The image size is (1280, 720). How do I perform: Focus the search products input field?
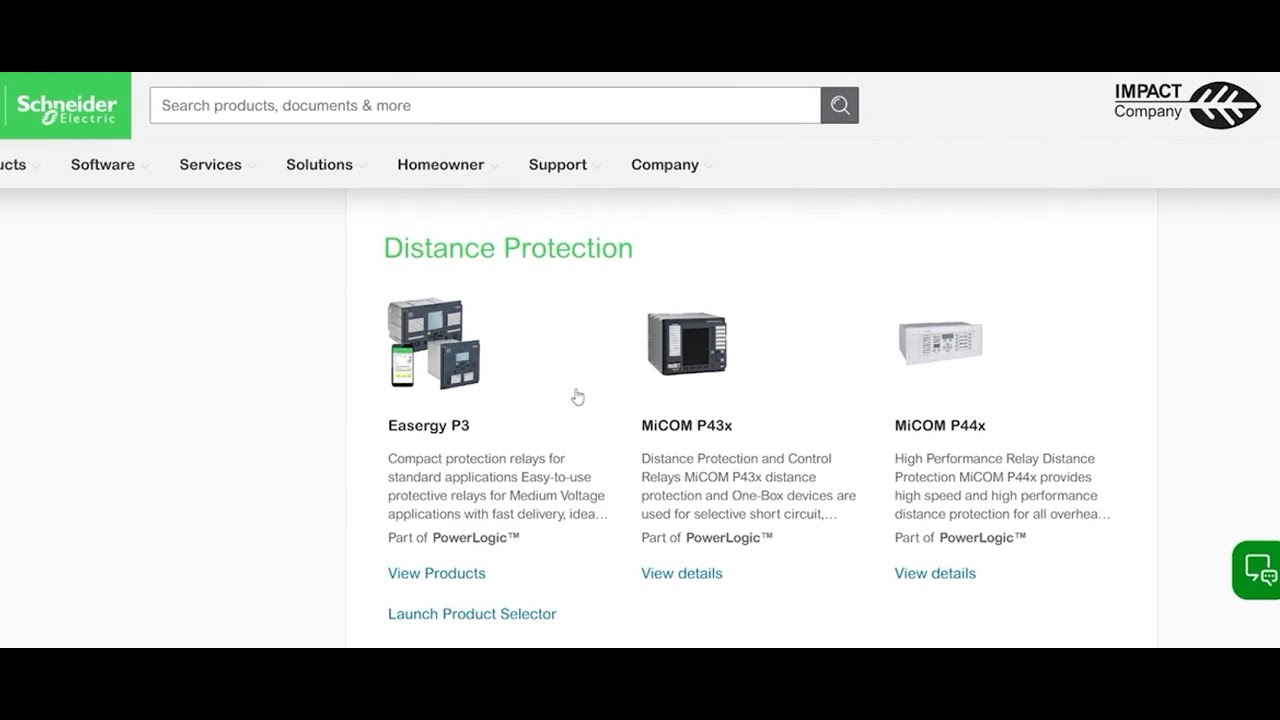point(485,105)
